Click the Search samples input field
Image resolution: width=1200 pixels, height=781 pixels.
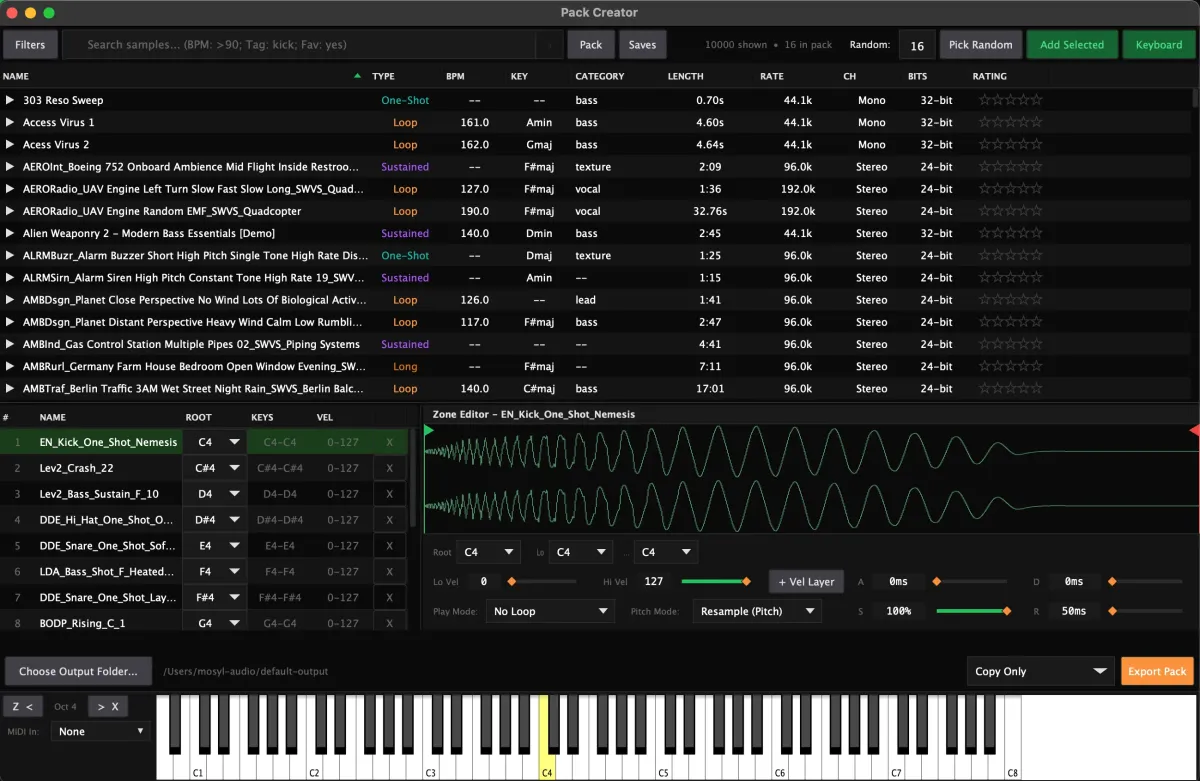(300, 45)
